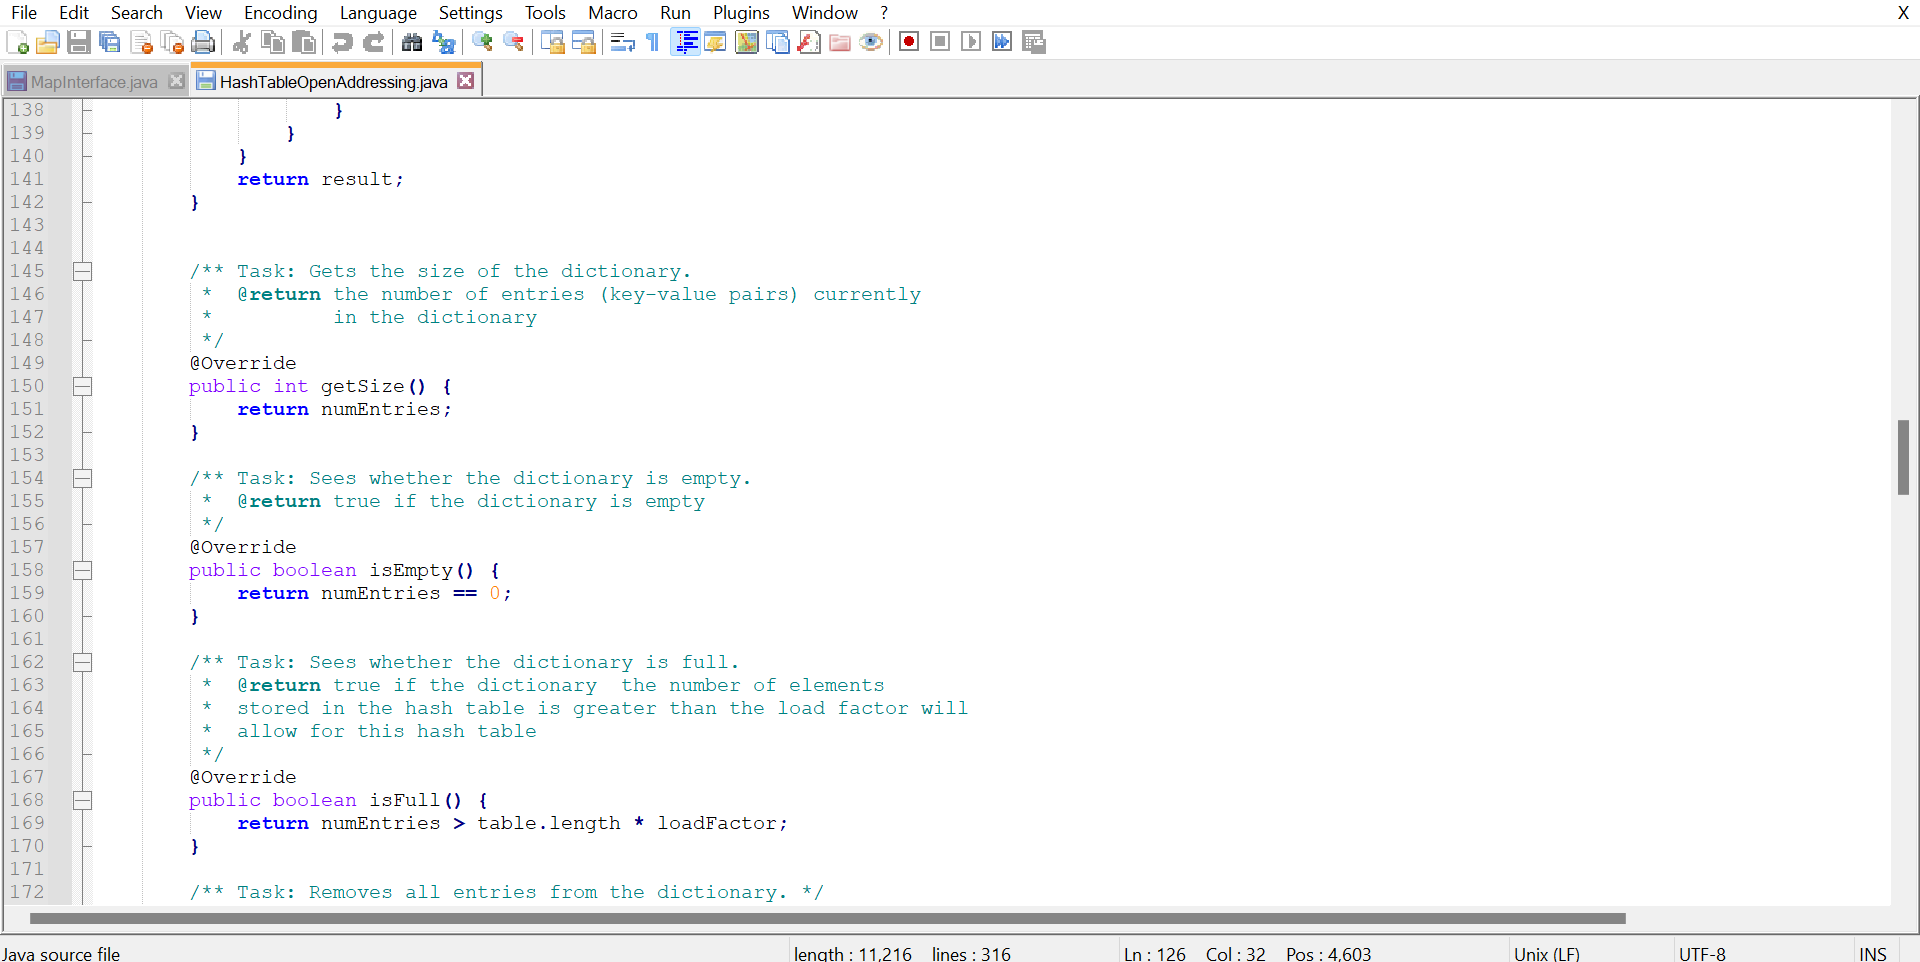Viewport: 1920px width, 962px height.
Task: Collapse the getSize method code fold
Action: (x=83, y=386)
